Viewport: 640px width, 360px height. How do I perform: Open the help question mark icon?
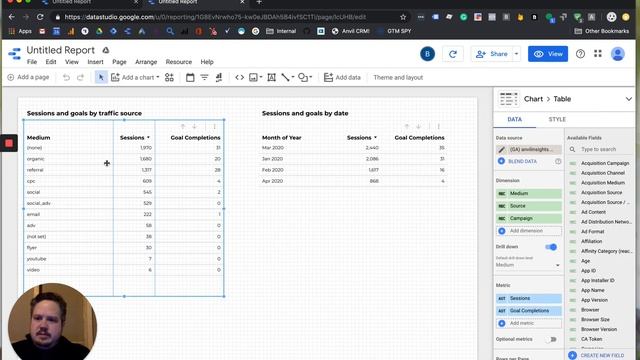tap(580, 54)
